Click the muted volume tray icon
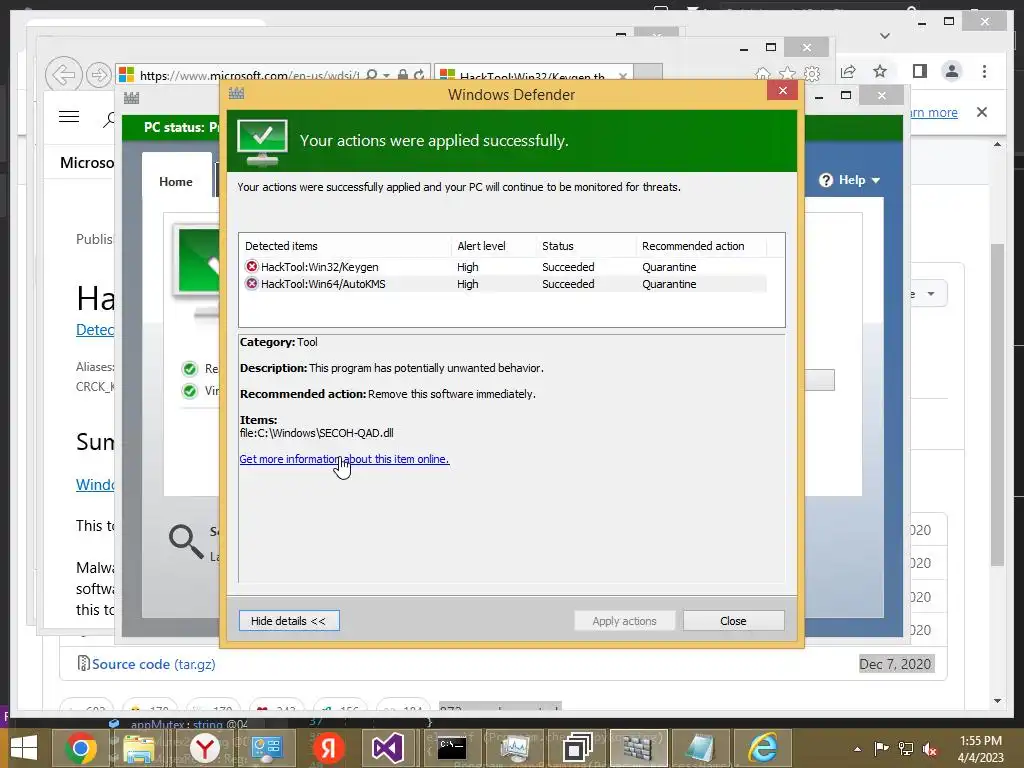 pyautogui.click(x=930, y=749)
